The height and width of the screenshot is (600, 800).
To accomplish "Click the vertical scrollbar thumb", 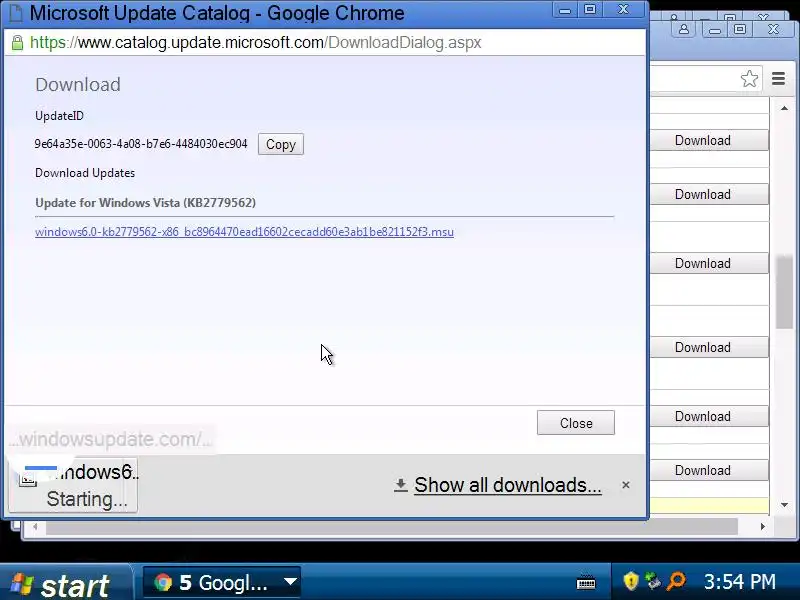I will click(x=784, y=292).
